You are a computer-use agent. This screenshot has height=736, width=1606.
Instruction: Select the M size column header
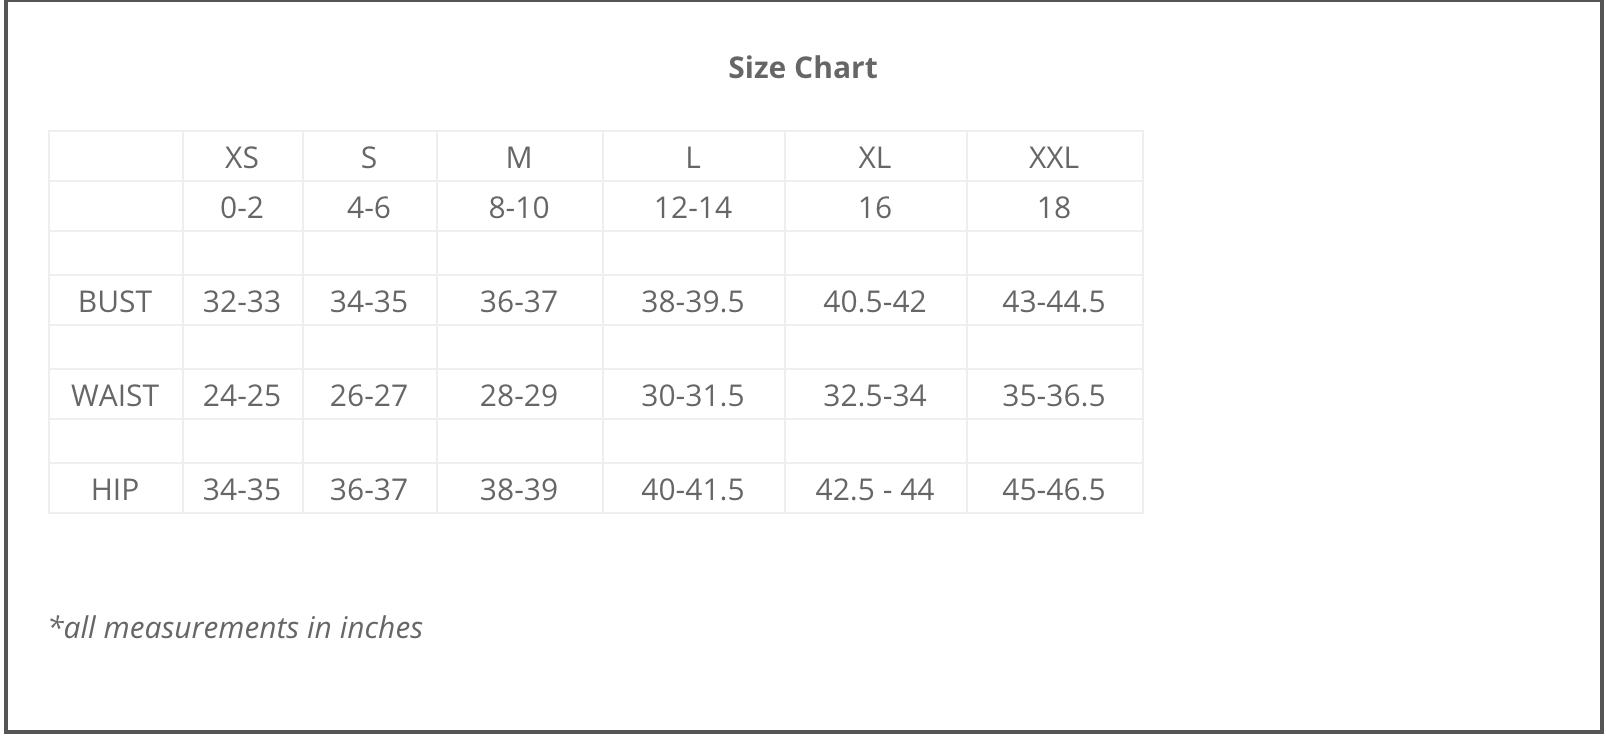[x=518, y=157]
